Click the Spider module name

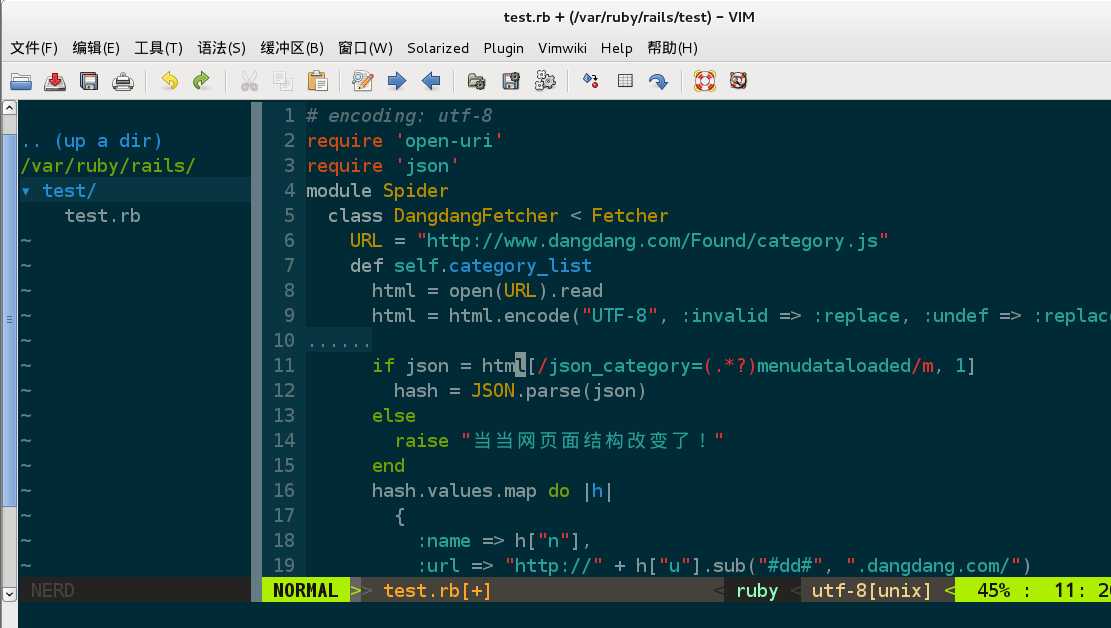[416, 191]
